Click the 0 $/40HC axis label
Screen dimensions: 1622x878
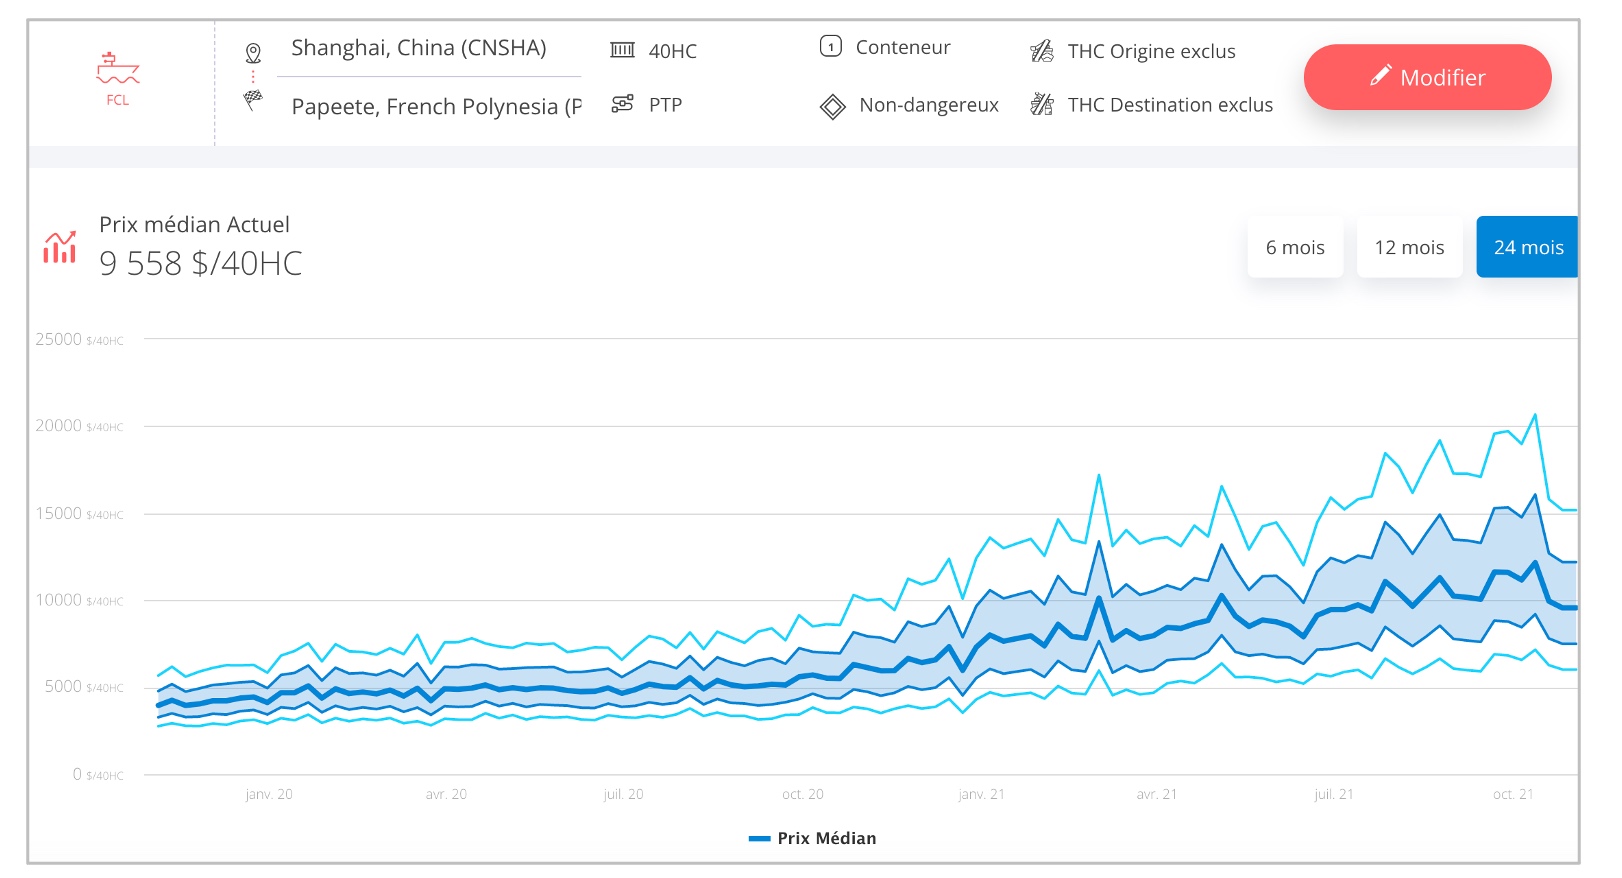tap(98, 774)
